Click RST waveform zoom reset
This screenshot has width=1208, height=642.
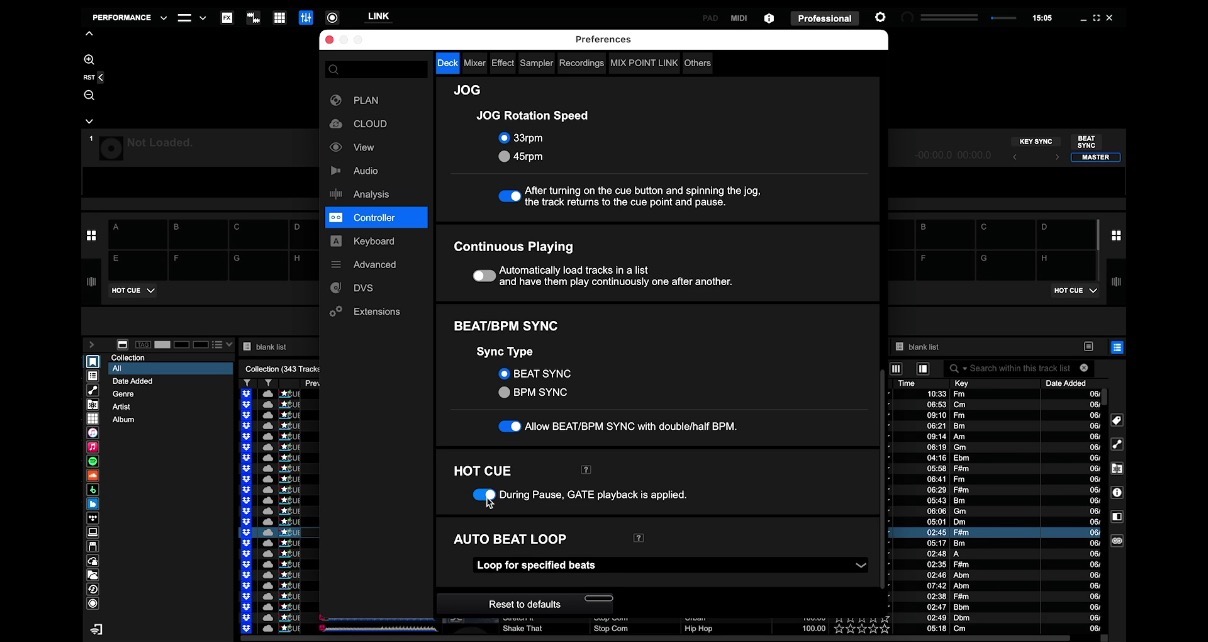(x=89, y=77)
